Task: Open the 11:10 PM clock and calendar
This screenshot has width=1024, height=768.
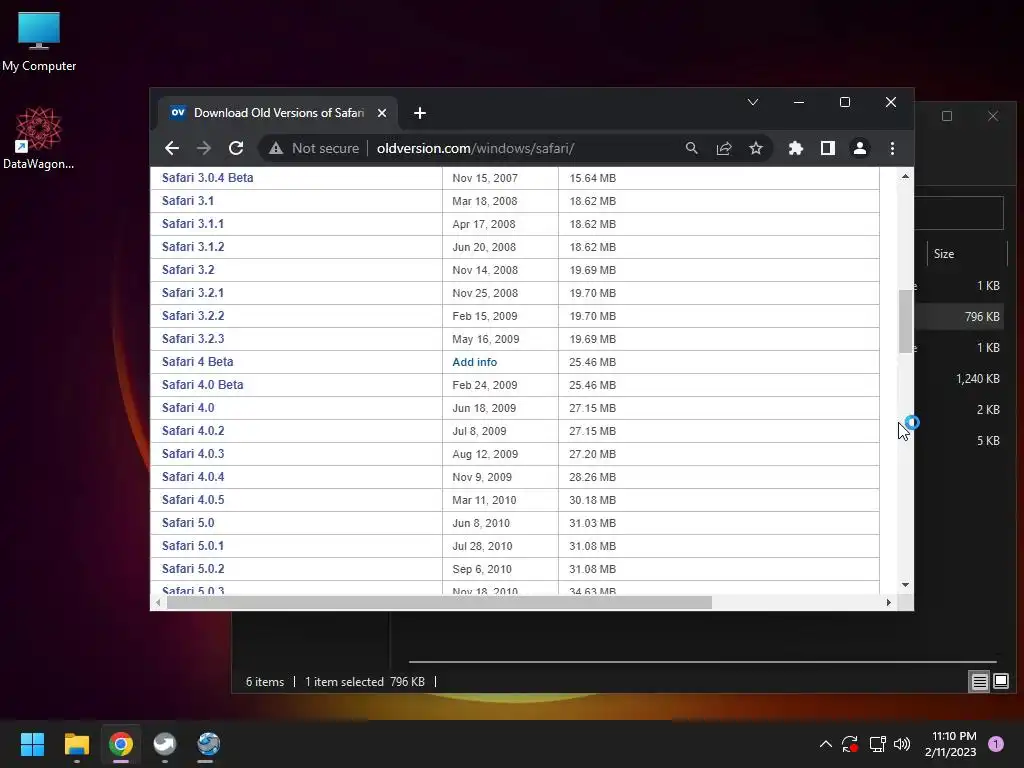Action: [x=951, y=744]
